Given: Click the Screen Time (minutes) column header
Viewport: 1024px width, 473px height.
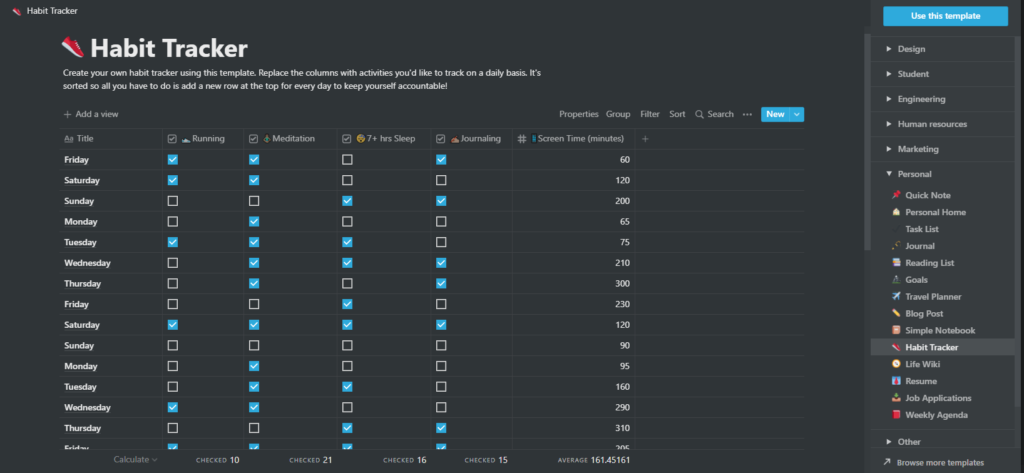Looking at the screenshot, I should (x=580, y=139).
